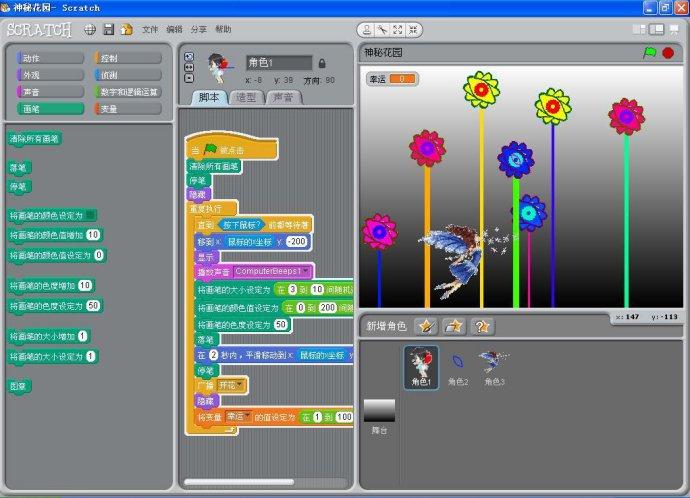This screenshot has height=498, width=690.
Task: Switch to full stage view mode
Action: click(x=657, y=29)
